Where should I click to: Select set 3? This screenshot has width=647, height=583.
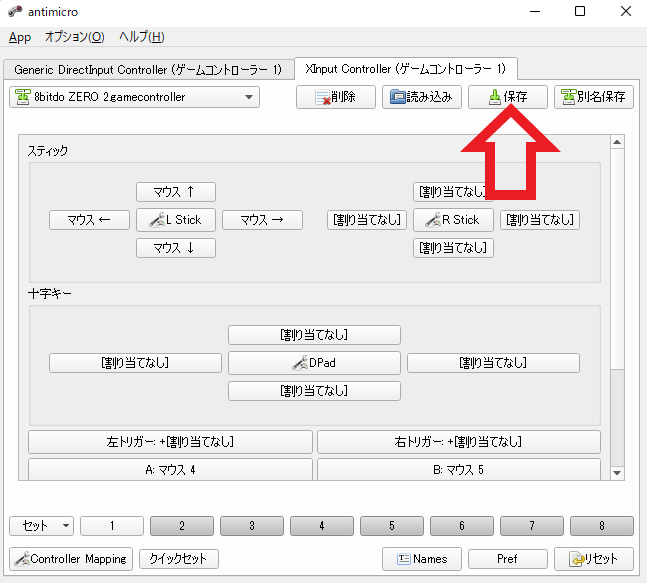(x=252, y=526)
